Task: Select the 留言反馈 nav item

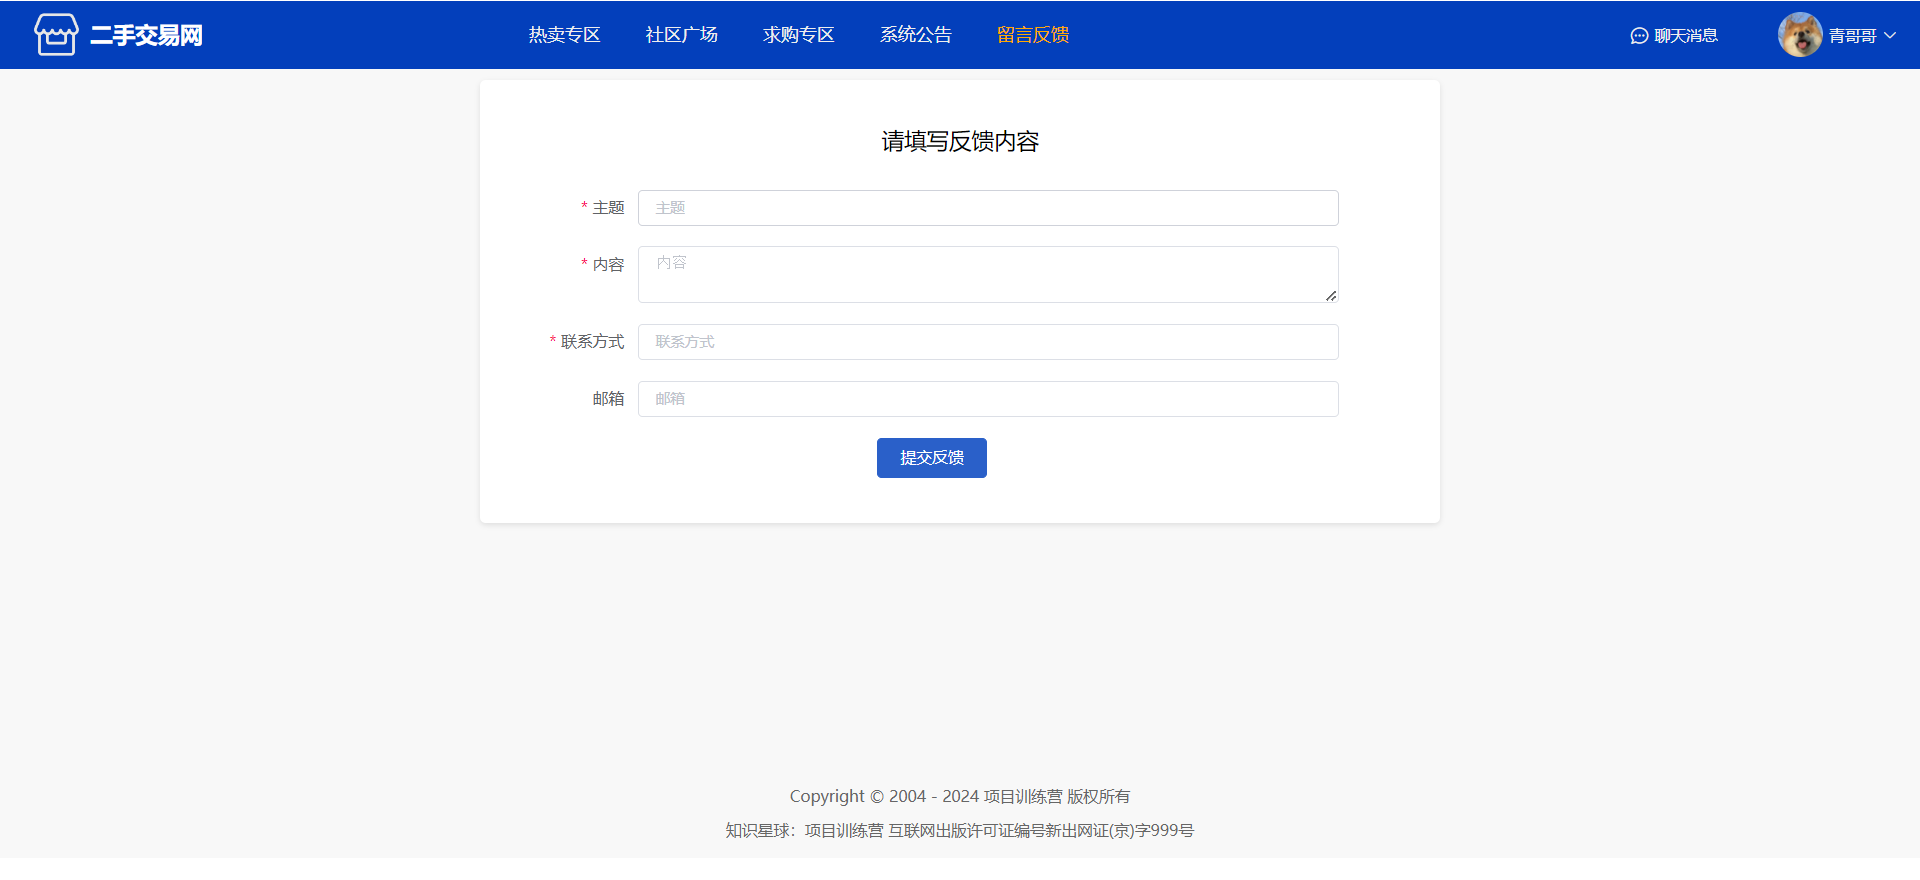Action: coord(1033,35)
